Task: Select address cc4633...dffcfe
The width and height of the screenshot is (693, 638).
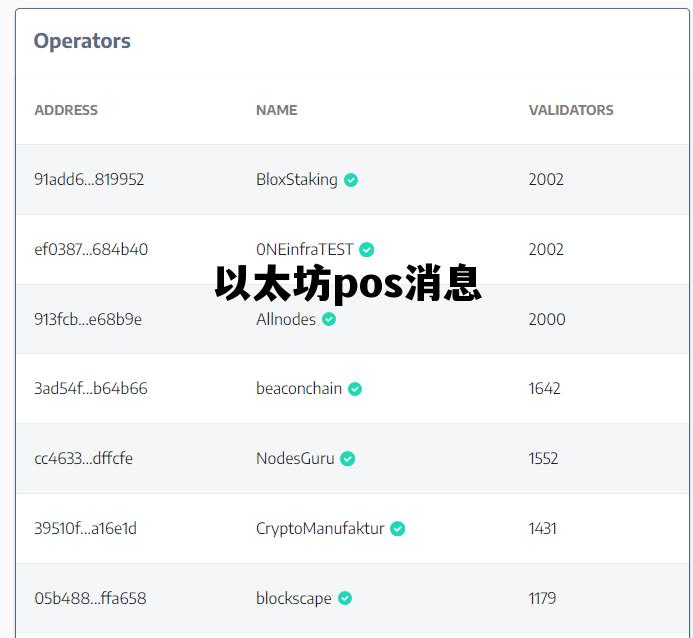Action: (84, 458)
